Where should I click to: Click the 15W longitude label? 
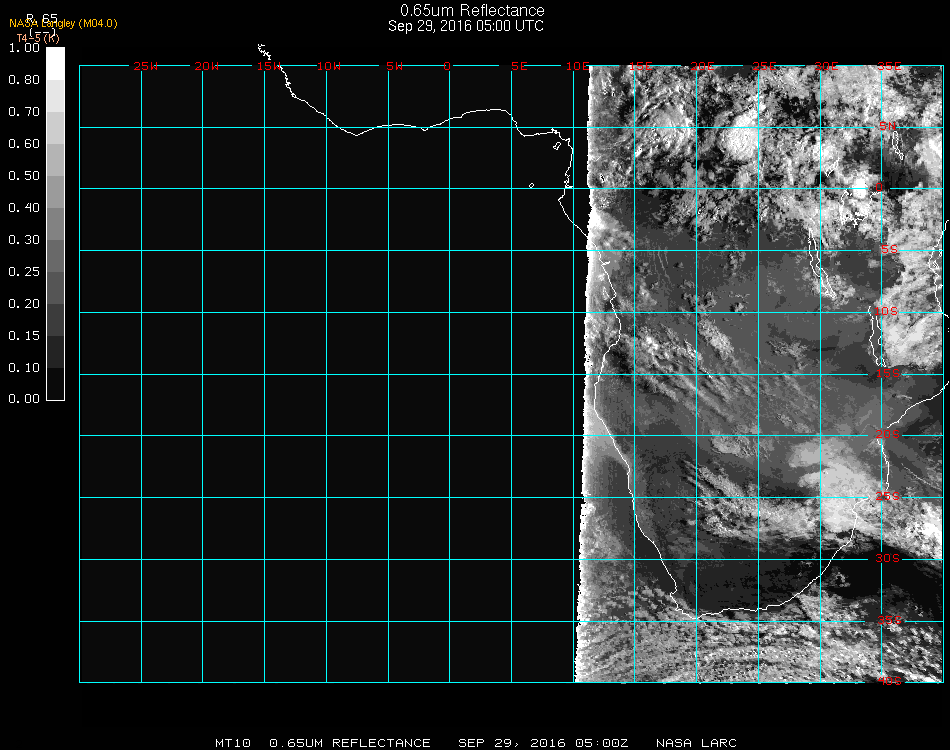(269, 66)
